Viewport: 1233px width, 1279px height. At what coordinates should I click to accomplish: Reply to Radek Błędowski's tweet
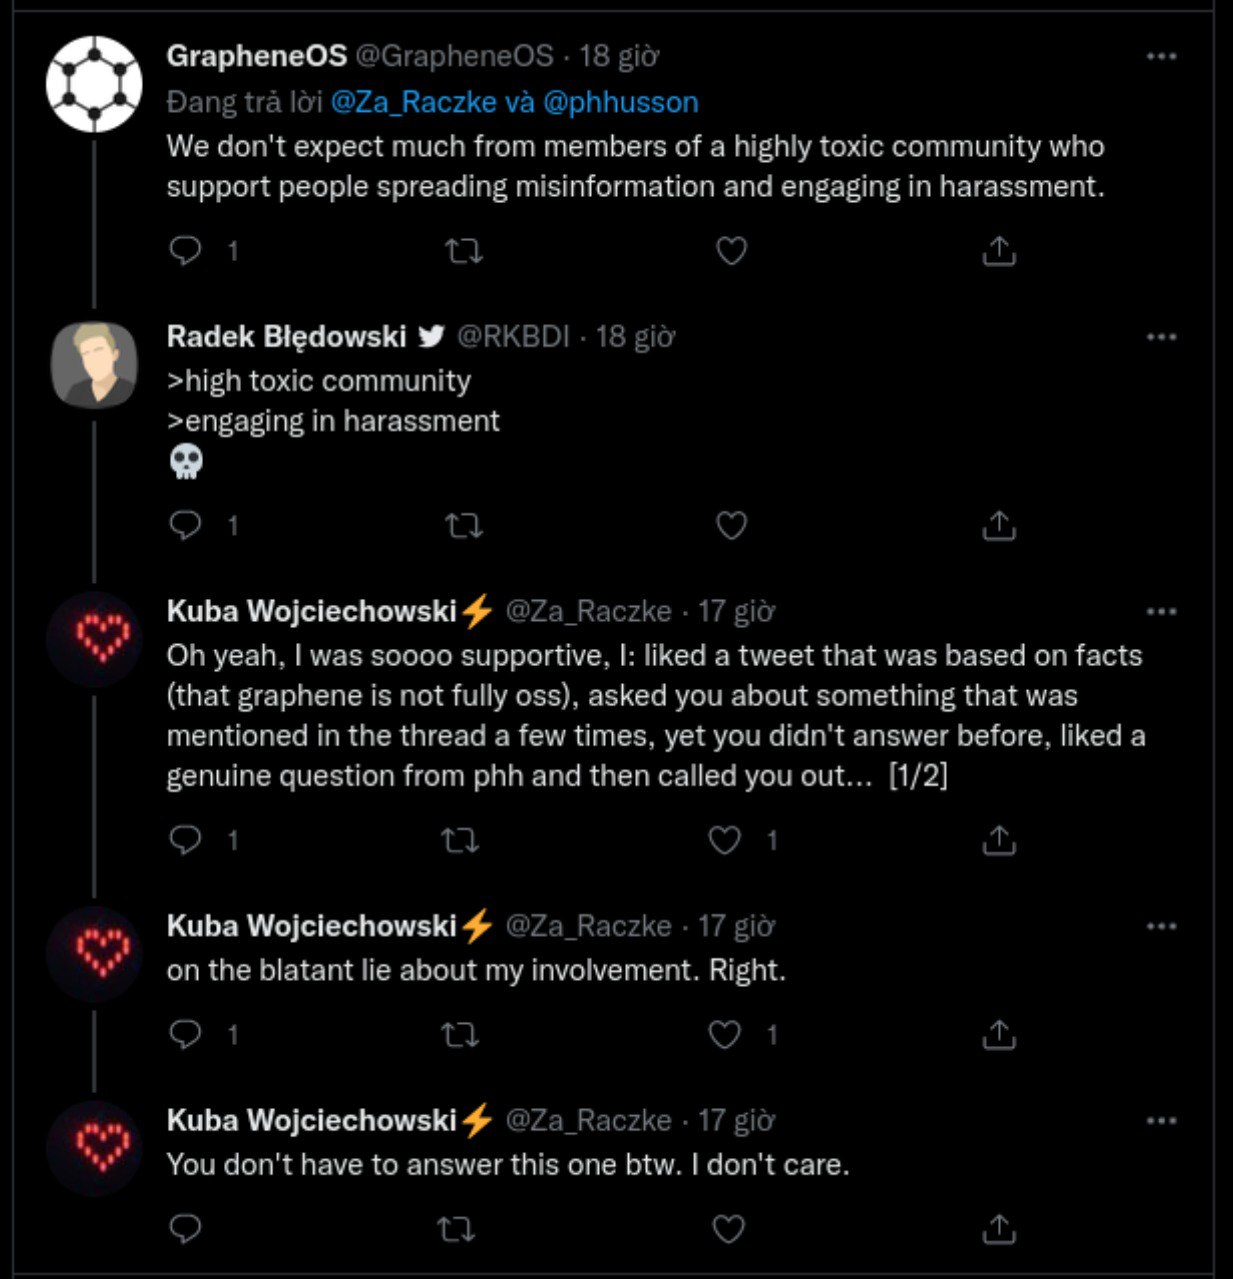coord(186,525)
